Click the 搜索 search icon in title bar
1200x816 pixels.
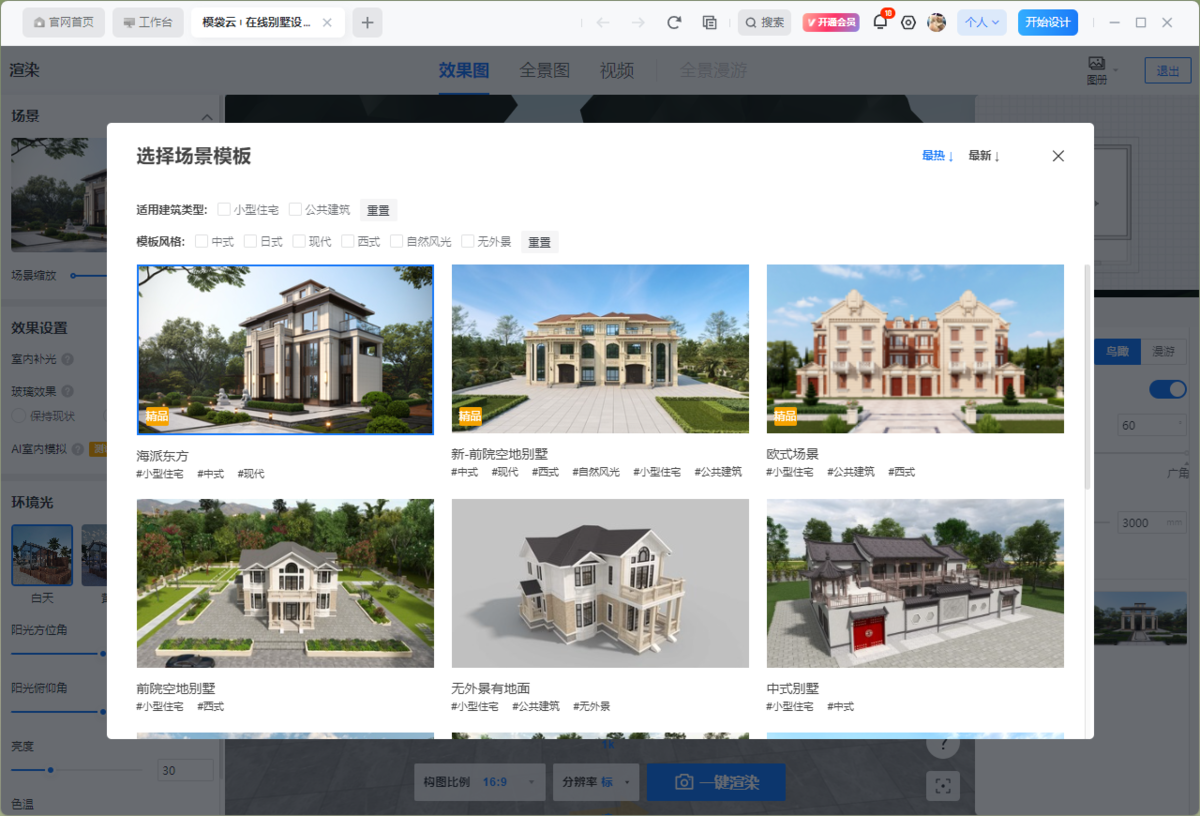tap(764, 22)
